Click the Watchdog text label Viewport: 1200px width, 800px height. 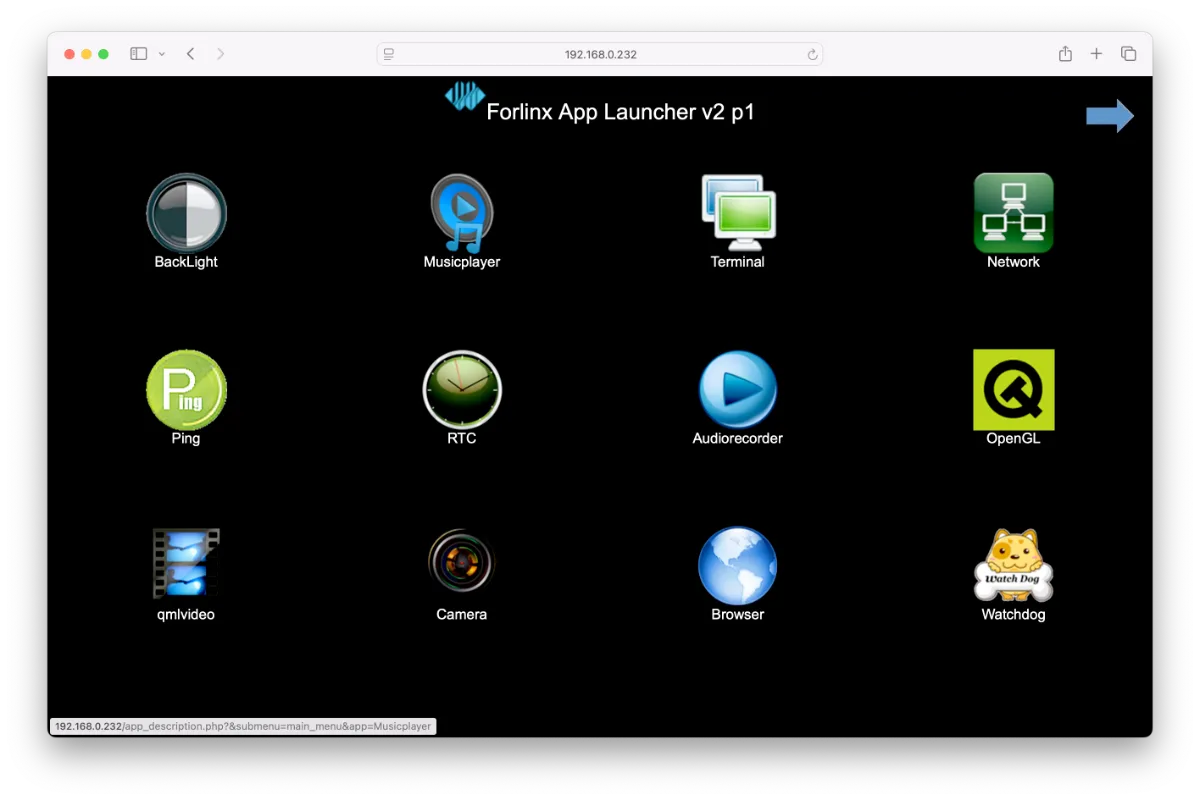coord(1013,615)
